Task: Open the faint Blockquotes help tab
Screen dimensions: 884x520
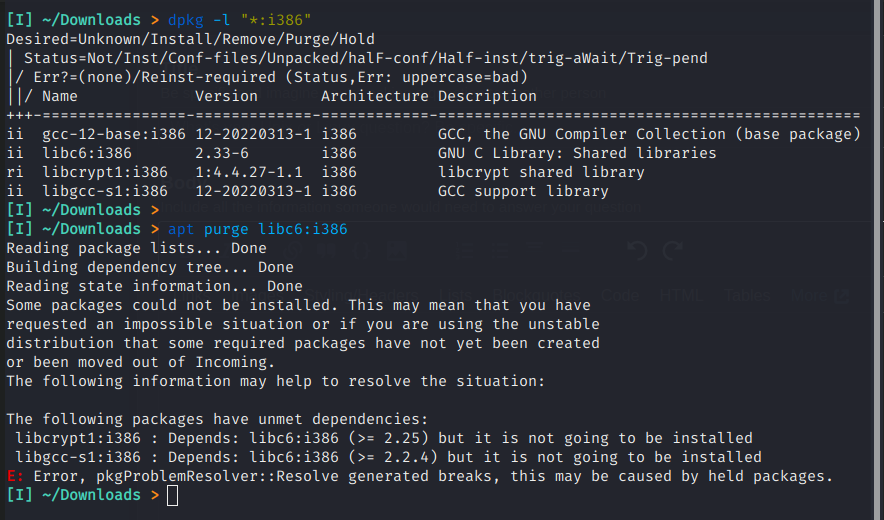Action: pos(536,296)
